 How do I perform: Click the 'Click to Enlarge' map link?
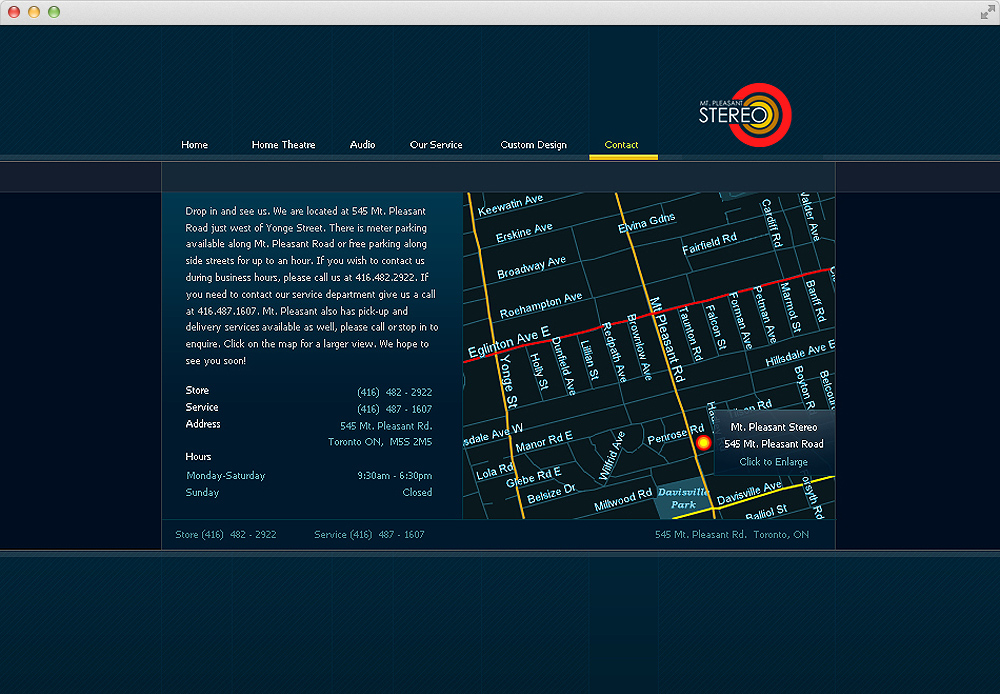click(774, 462)
